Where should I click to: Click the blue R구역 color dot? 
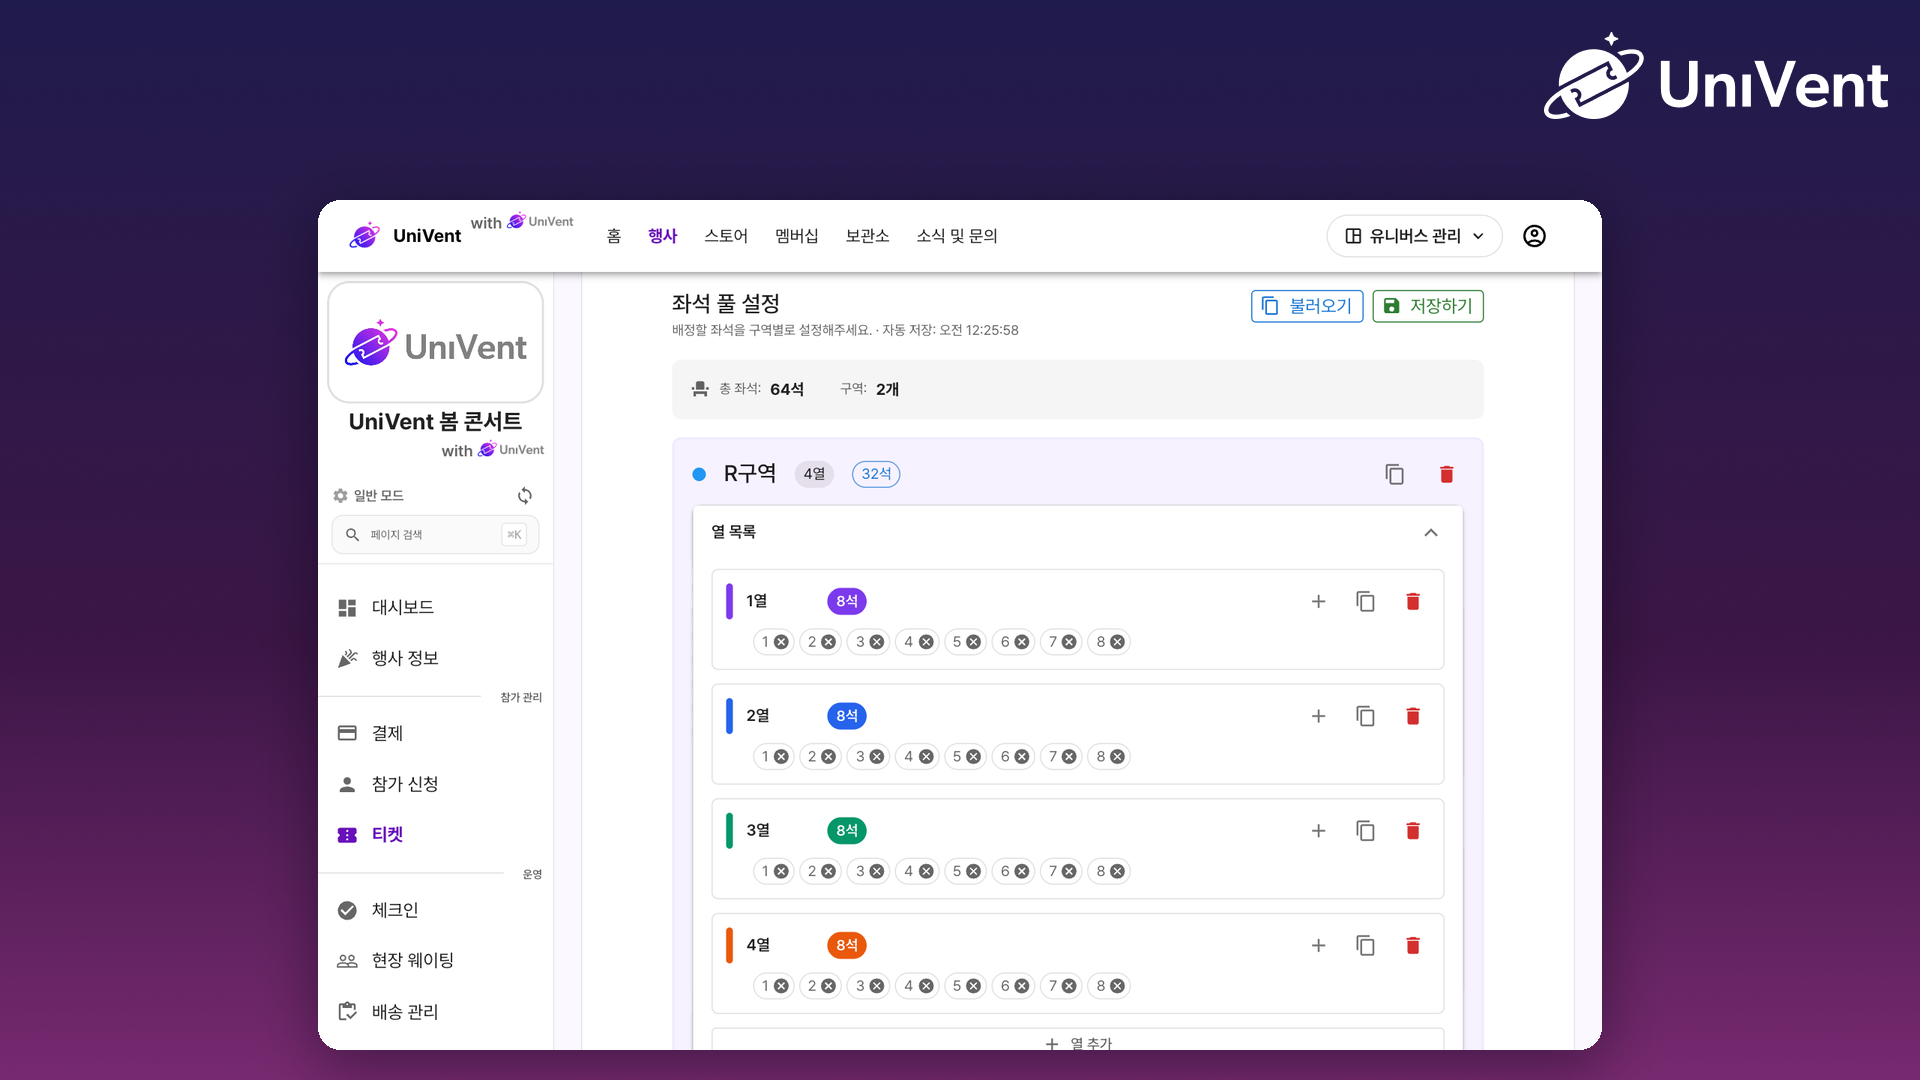point(699,474)
